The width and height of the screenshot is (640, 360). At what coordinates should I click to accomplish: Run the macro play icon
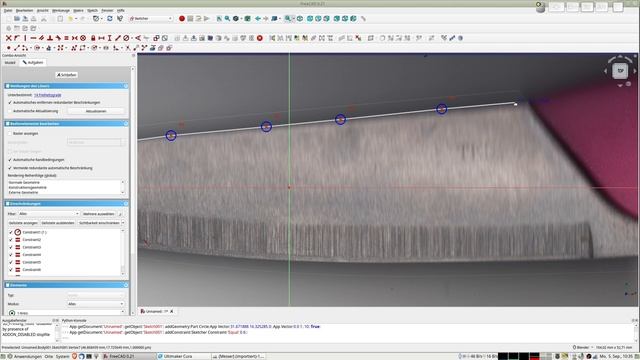point(207,18)
